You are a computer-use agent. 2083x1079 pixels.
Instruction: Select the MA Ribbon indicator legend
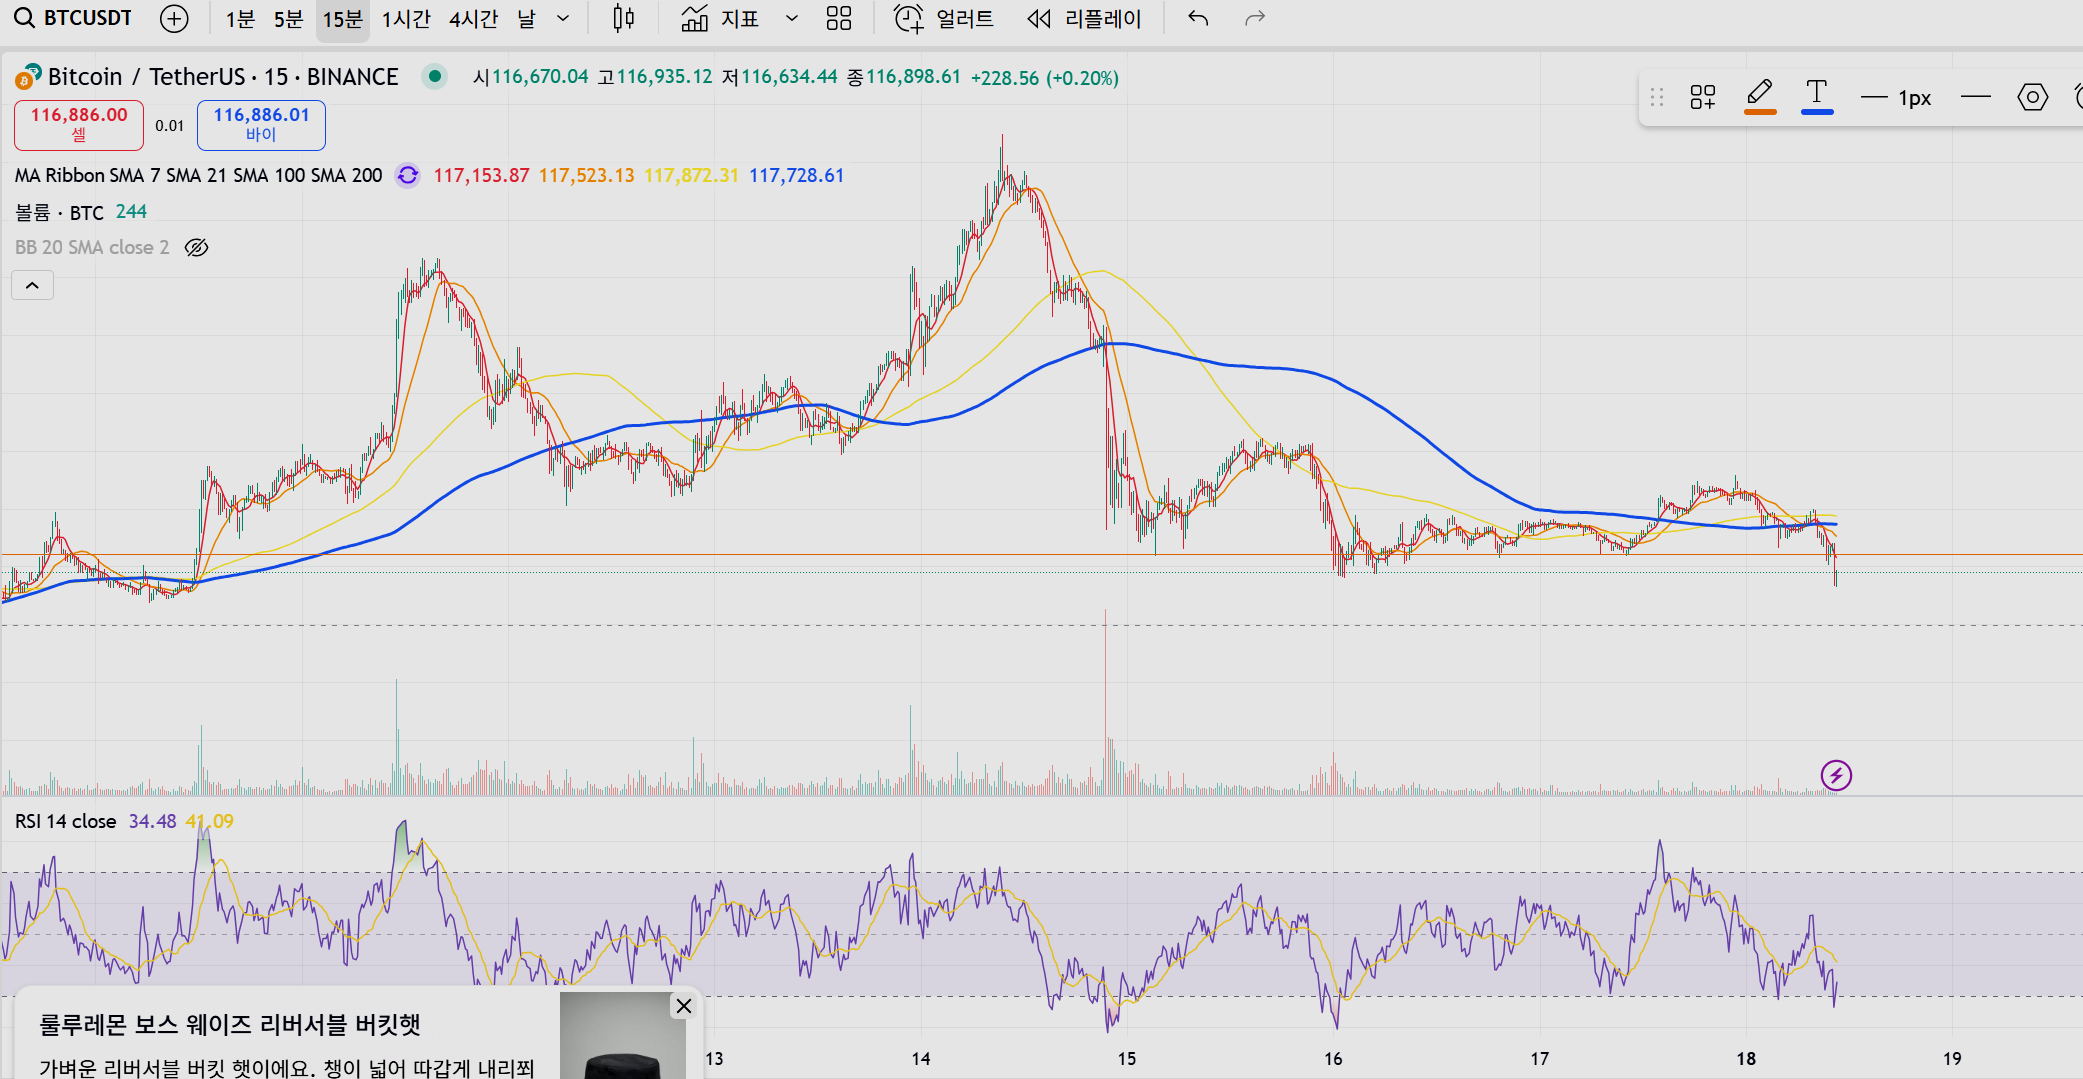(x=198, y=176)
